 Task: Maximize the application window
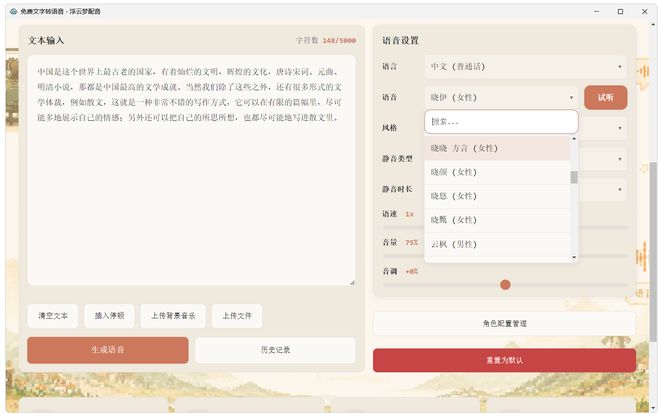(620, 11)
